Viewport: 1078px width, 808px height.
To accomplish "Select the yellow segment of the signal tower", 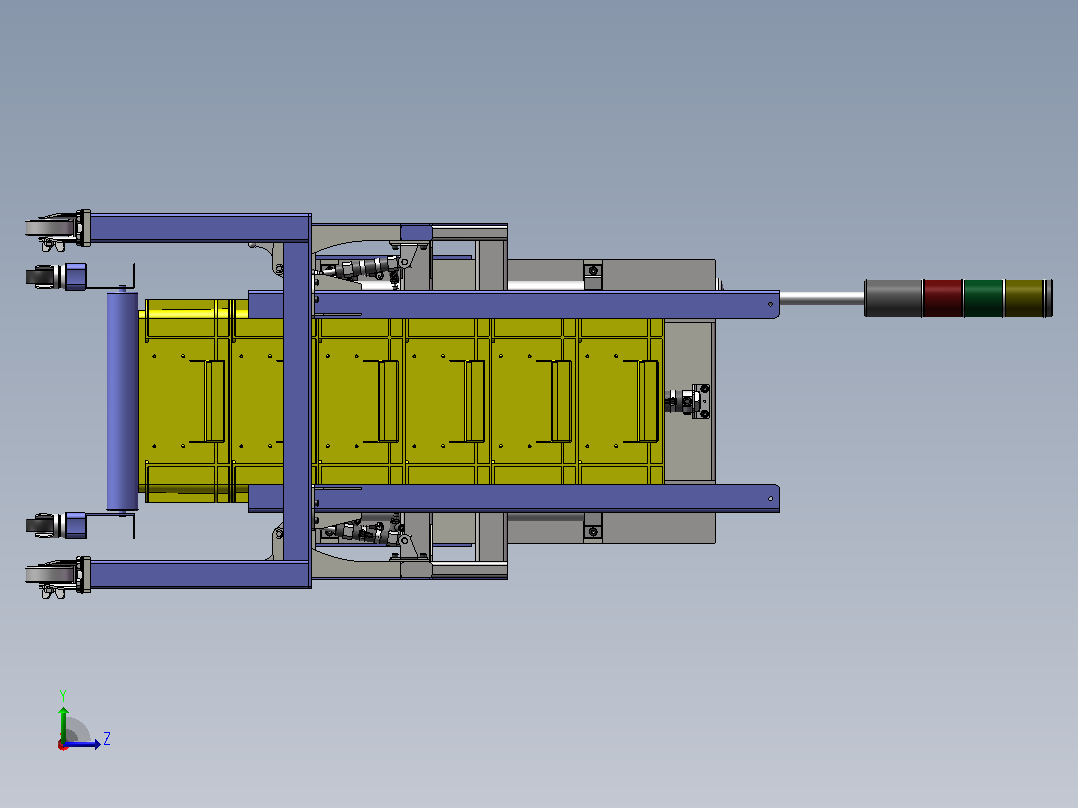I will 1024,298.
